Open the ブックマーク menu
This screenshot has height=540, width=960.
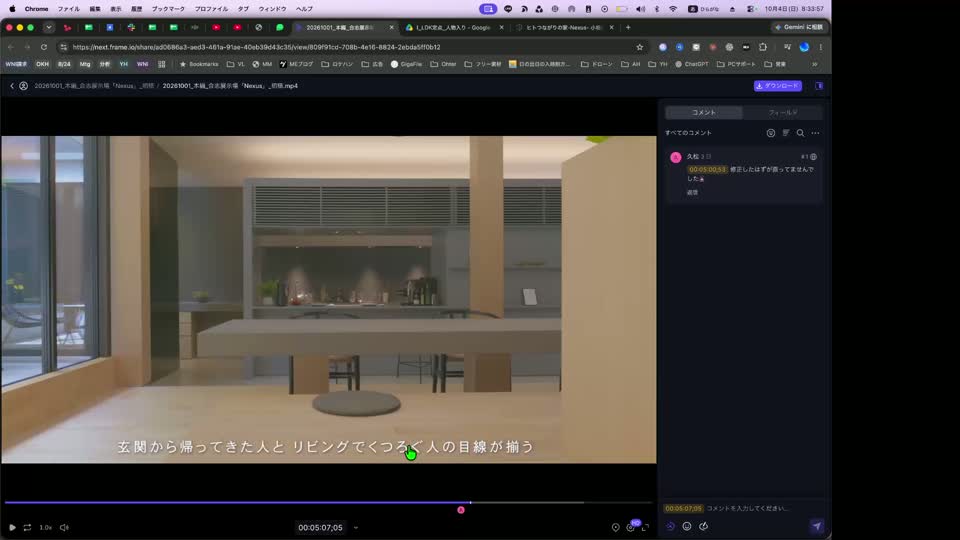point(168,9)
